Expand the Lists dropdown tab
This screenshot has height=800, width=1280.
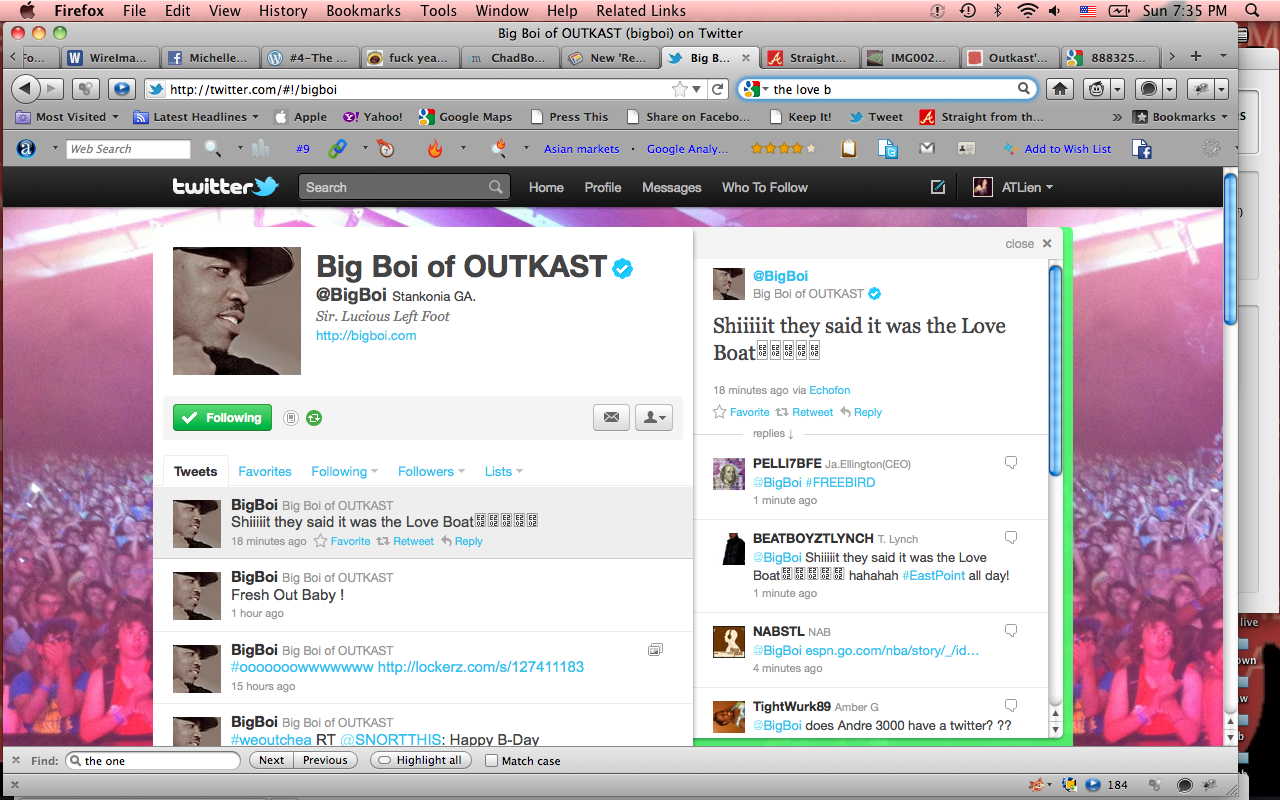coord(503,472)
